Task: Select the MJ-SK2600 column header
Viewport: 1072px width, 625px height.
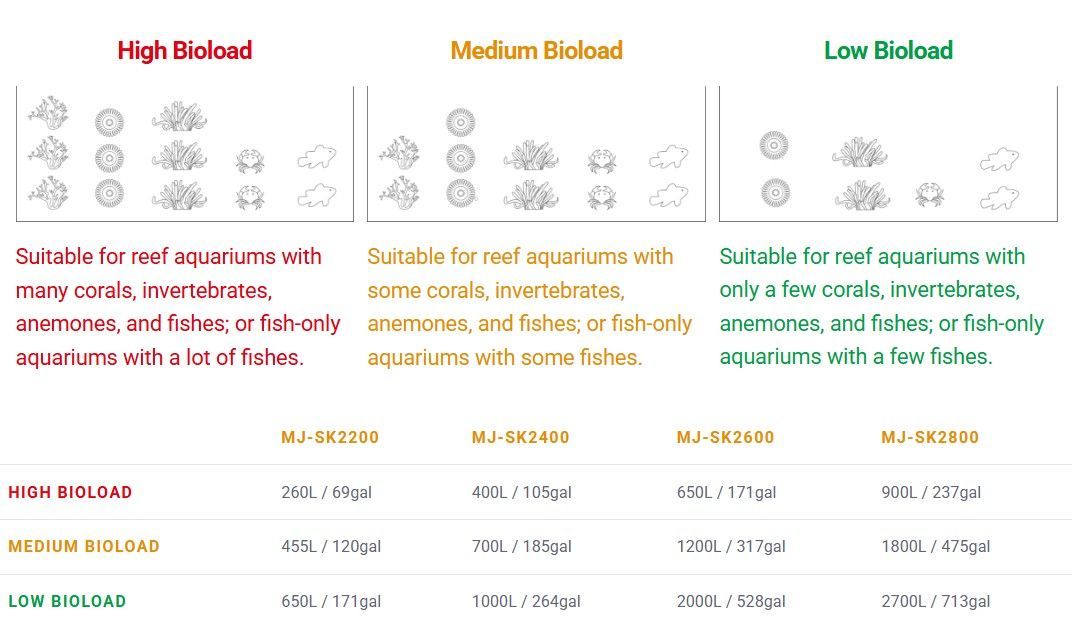Action: [725, 437]
